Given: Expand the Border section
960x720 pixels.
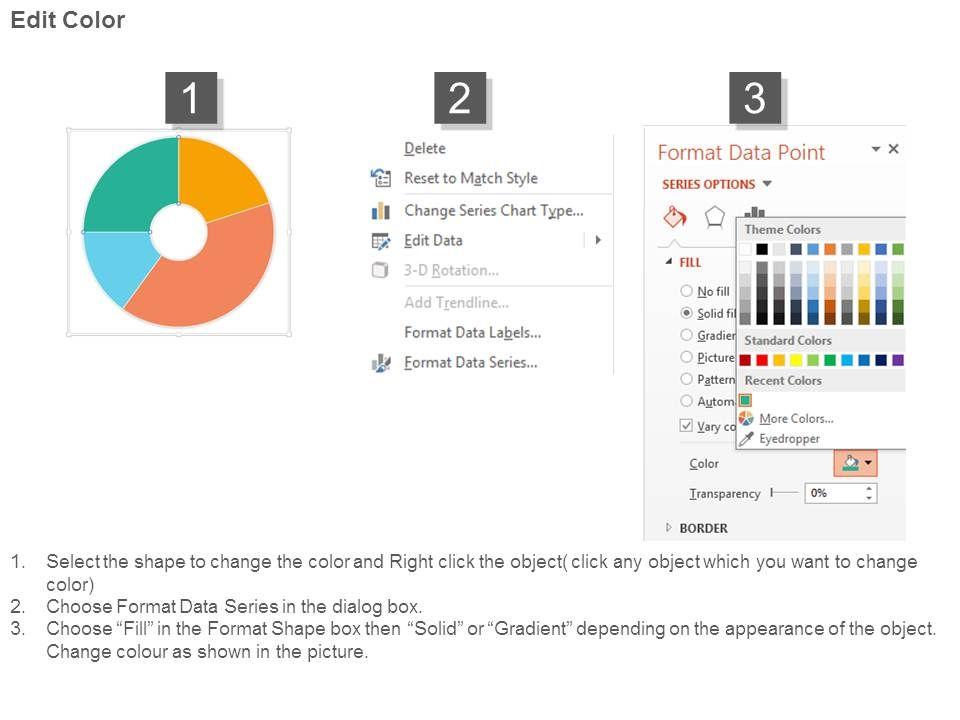Looking at the screenshot, I should (669, 528).
